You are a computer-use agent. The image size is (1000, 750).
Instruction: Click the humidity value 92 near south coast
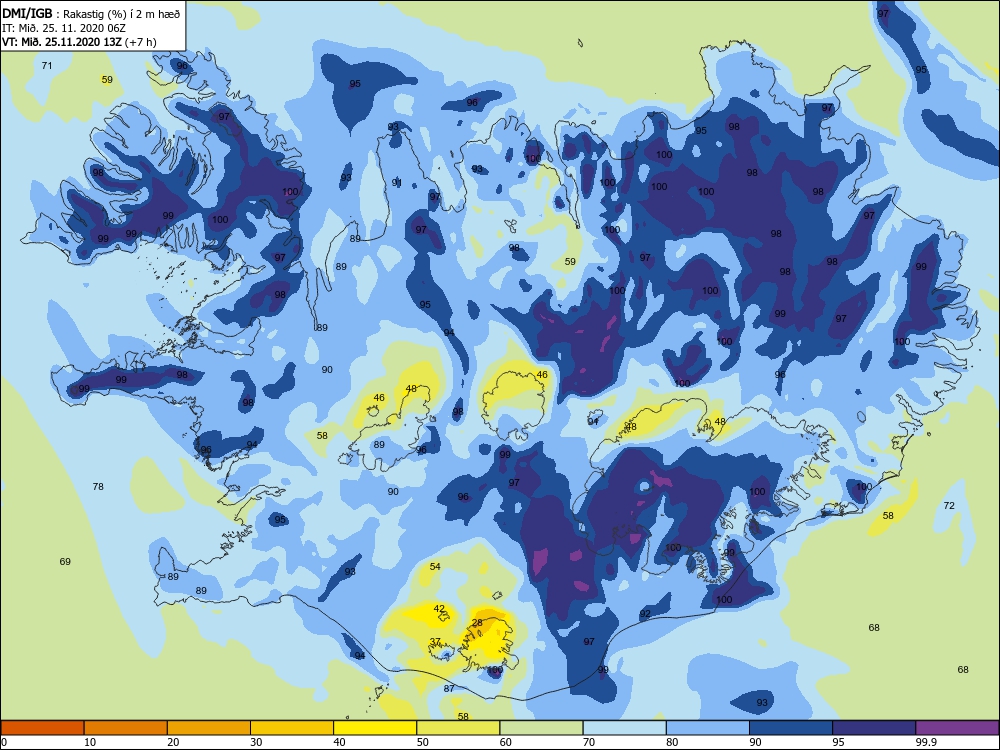coord(645,614)
